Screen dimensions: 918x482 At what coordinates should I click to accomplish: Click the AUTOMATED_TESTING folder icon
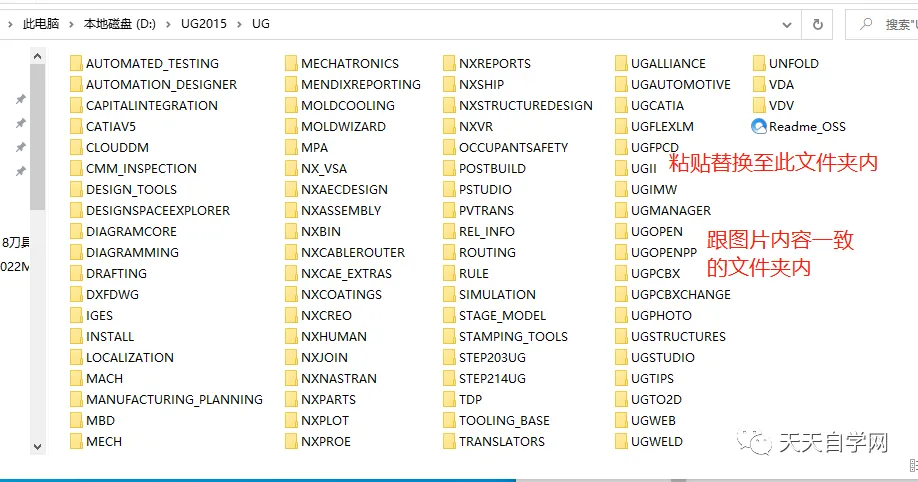pyautogui.click(x=76, y=63)
